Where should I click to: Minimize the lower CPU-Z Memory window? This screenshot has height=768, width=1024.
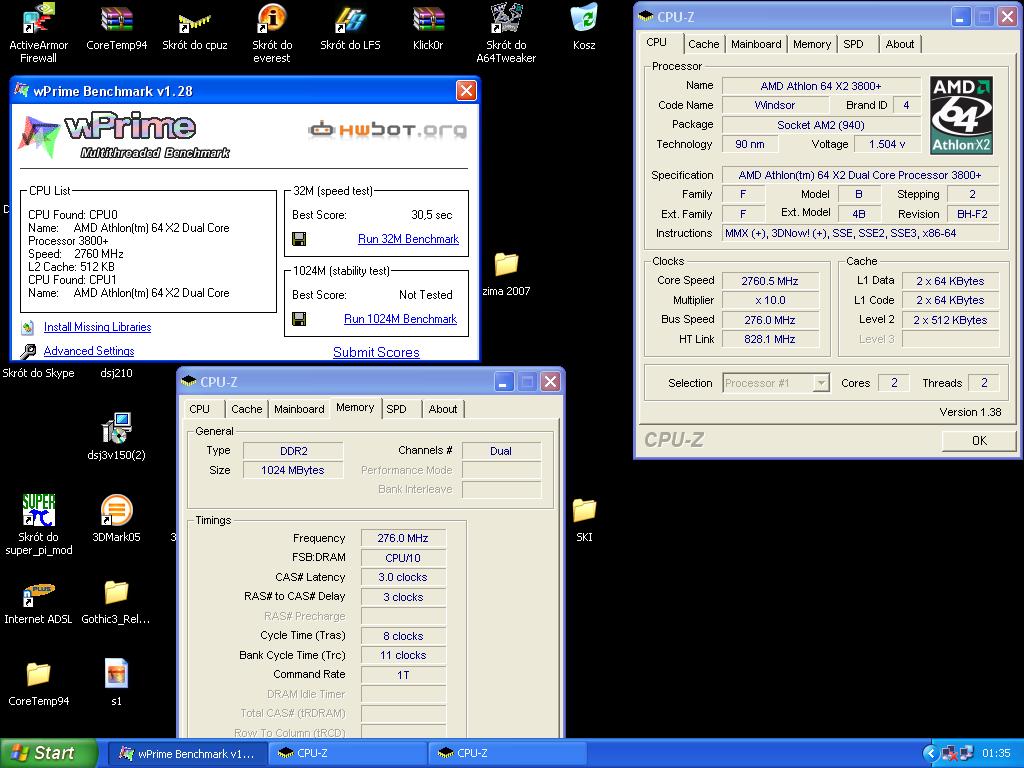pos(503,381)
